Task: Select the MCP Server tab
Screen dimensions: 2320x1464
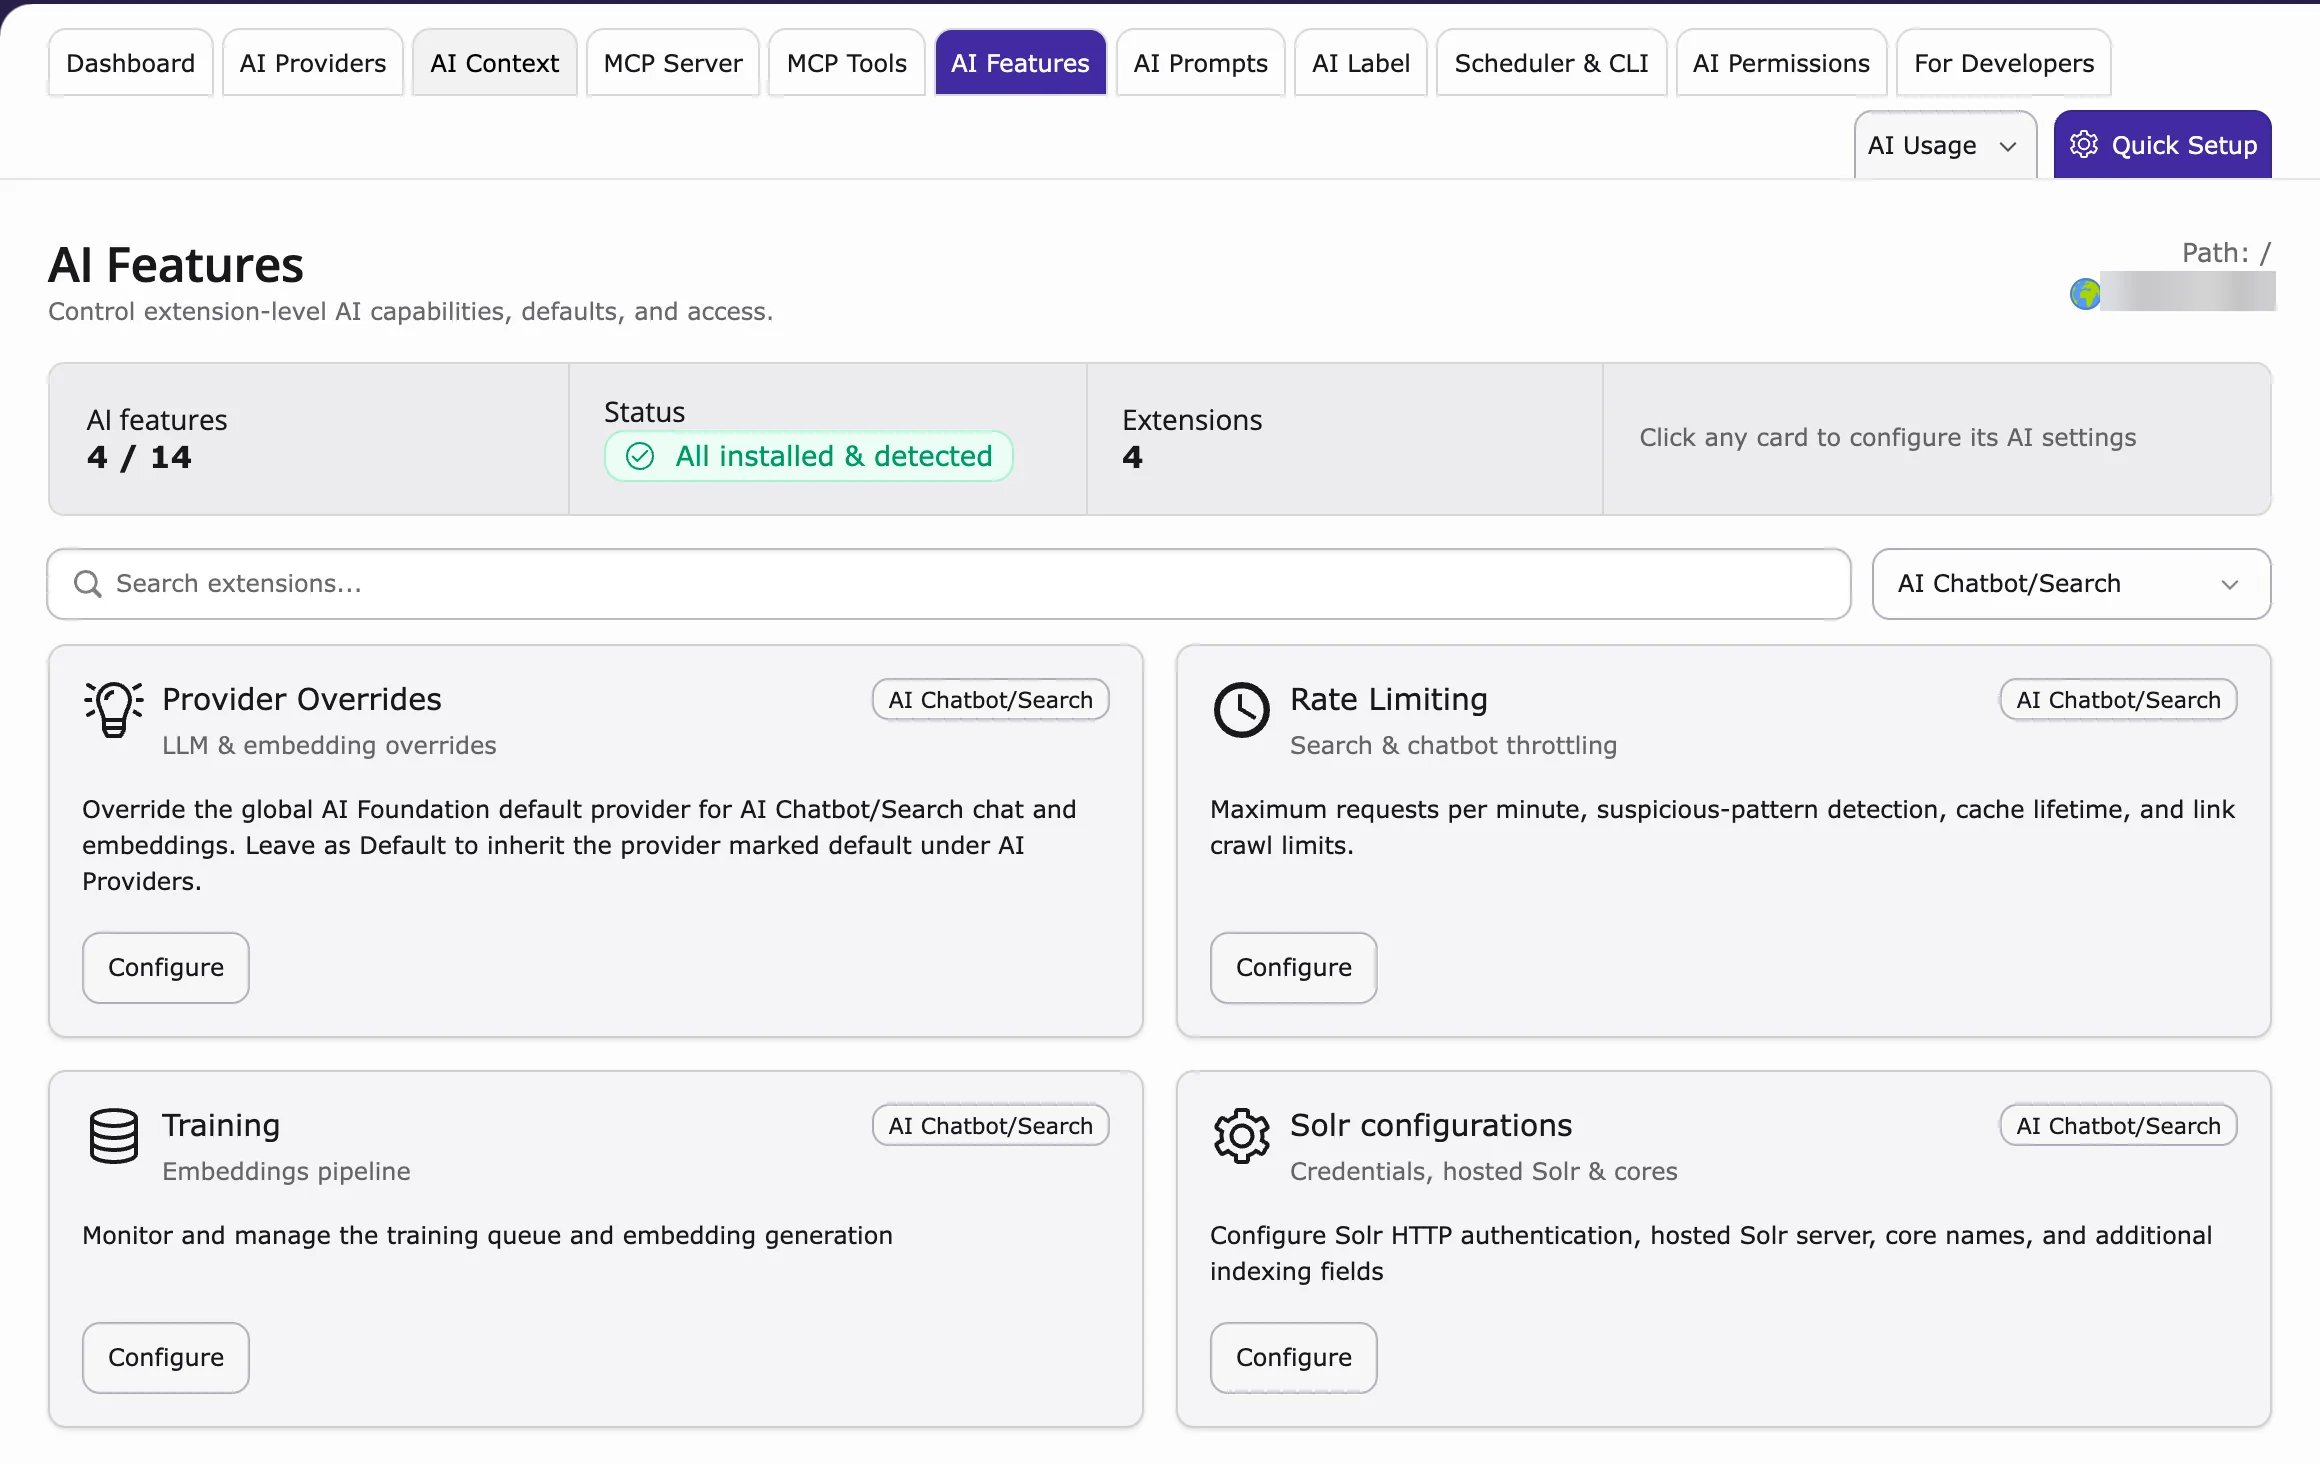Action: (673, 63)
